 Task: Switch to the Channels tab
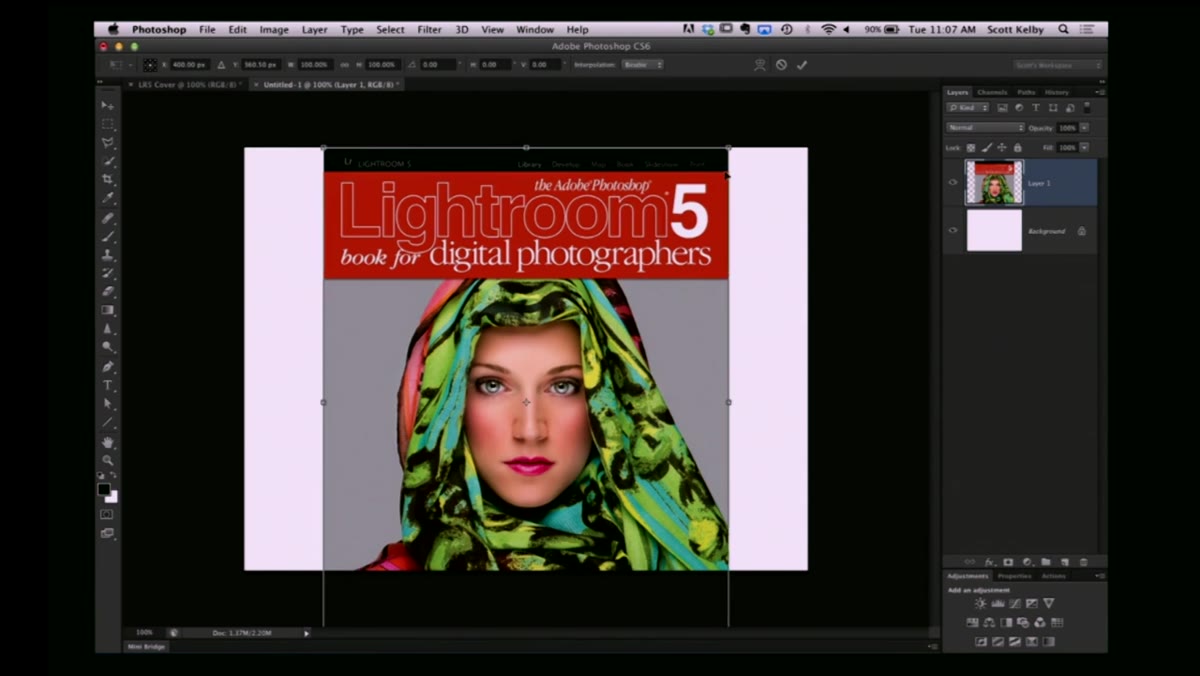click(x=992, y=92)
